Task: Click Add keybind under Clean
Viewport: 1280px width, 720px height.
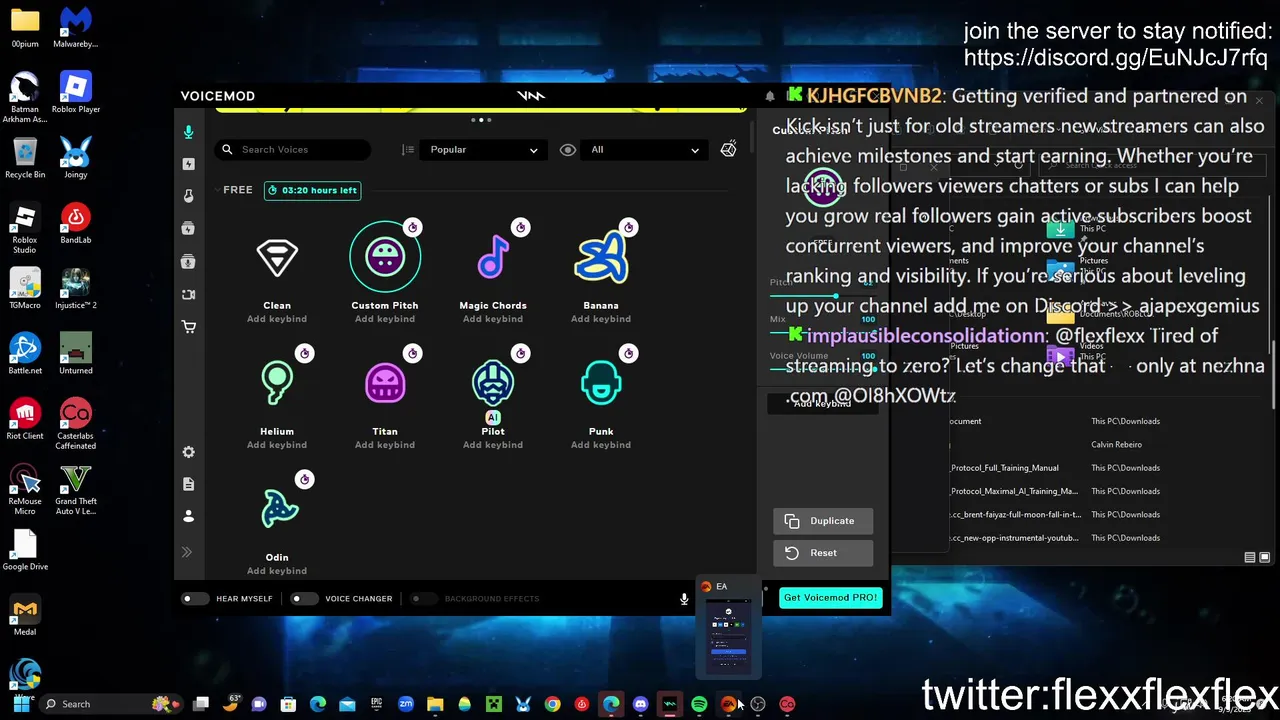Action: click(277, 319)
